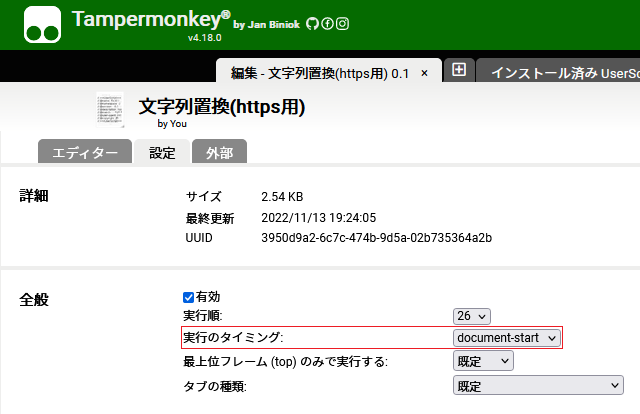
Task: Switch to the エディター tab
Action: (x=85, y=152)
